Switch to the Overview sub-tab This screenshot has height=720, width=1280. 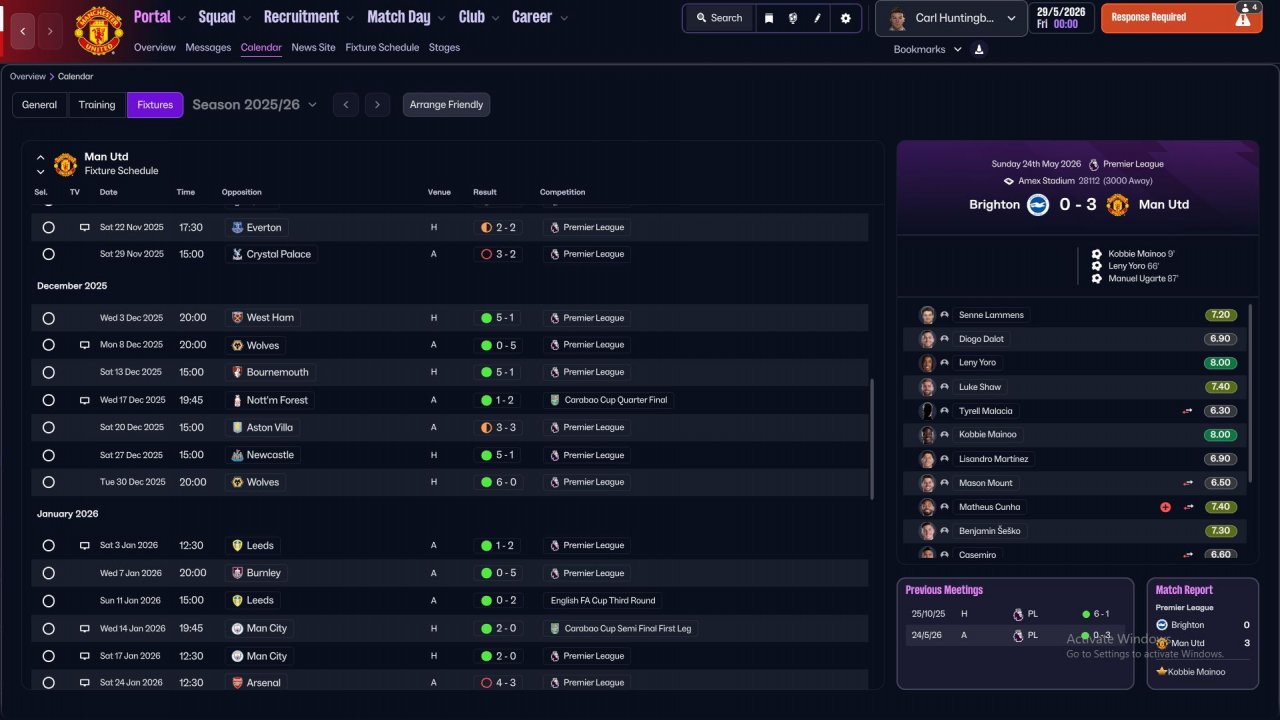coord(154,47)
